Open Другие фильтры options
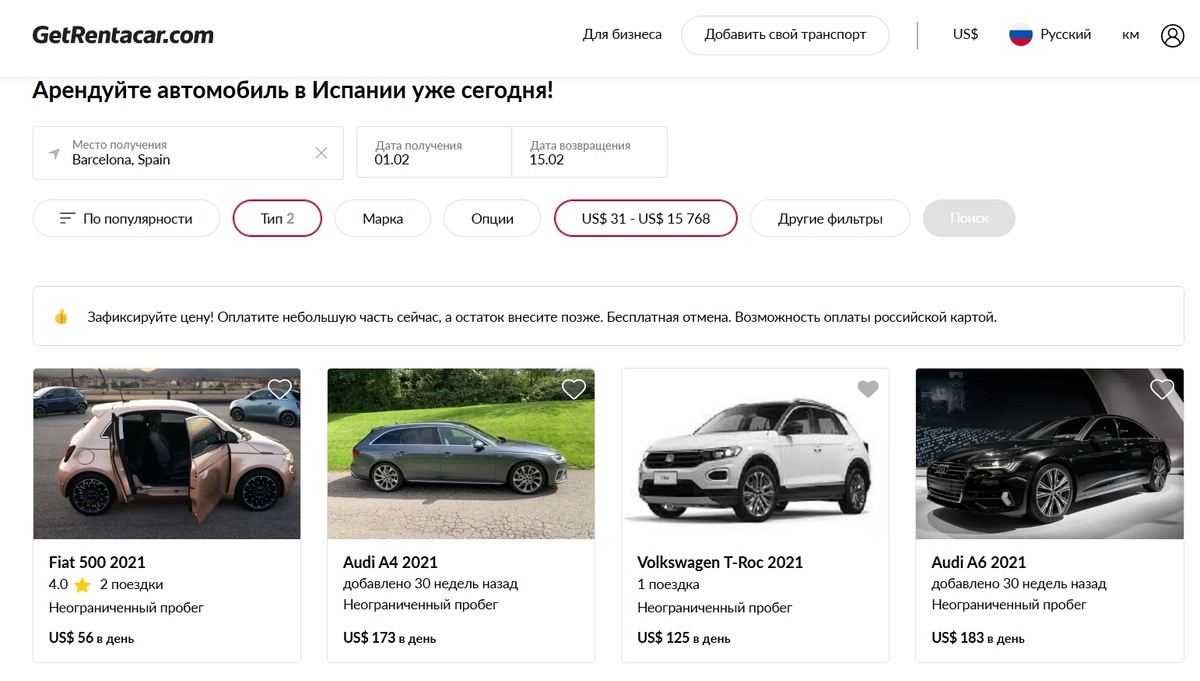This screenshot has height=681, width=1200. click(830, 218)
